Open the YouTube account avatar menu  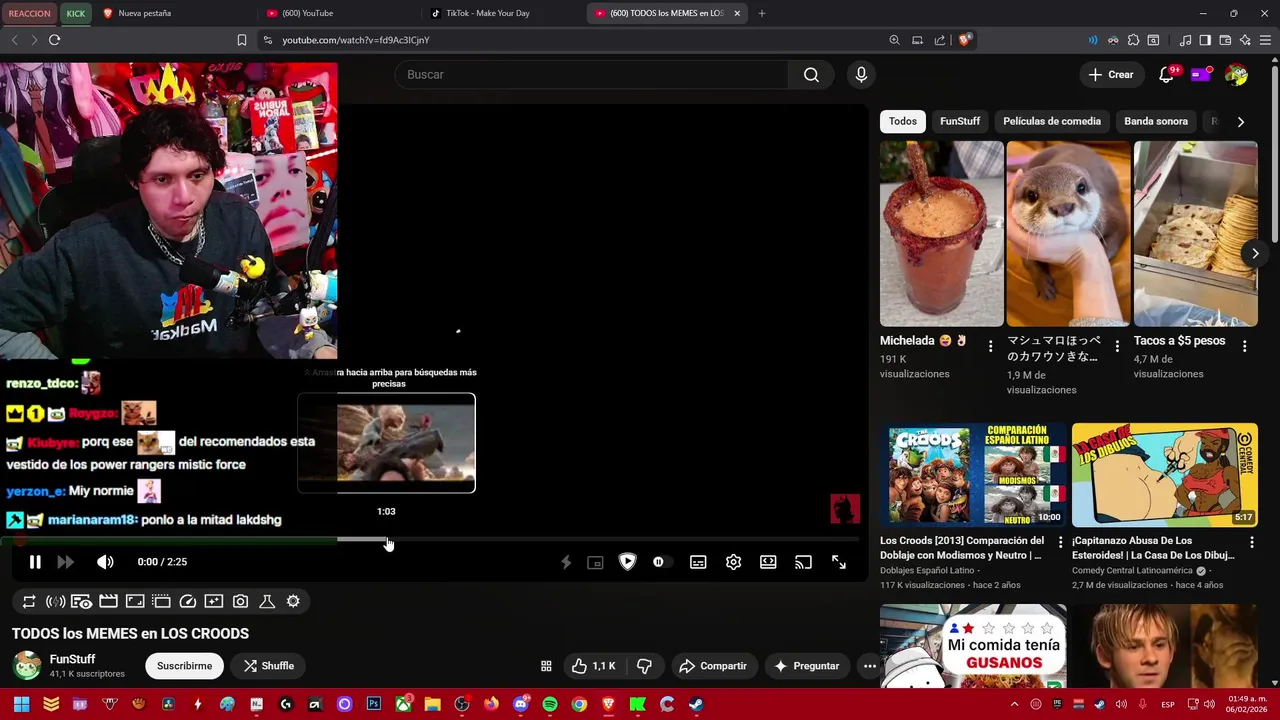point(1236,75)
